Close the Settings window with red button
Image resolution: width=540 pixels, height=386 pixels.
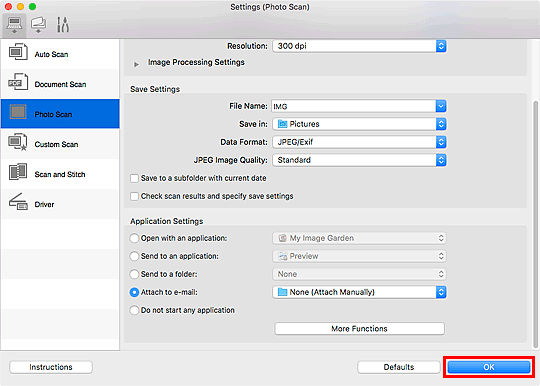(8, 7)
